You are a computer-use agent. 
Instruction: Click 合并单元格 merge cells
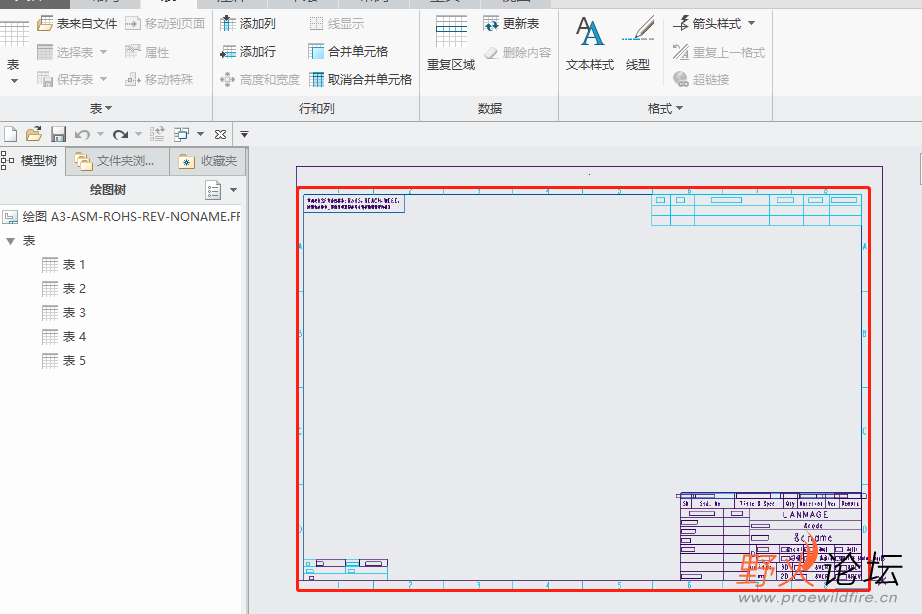click(348, 52)
